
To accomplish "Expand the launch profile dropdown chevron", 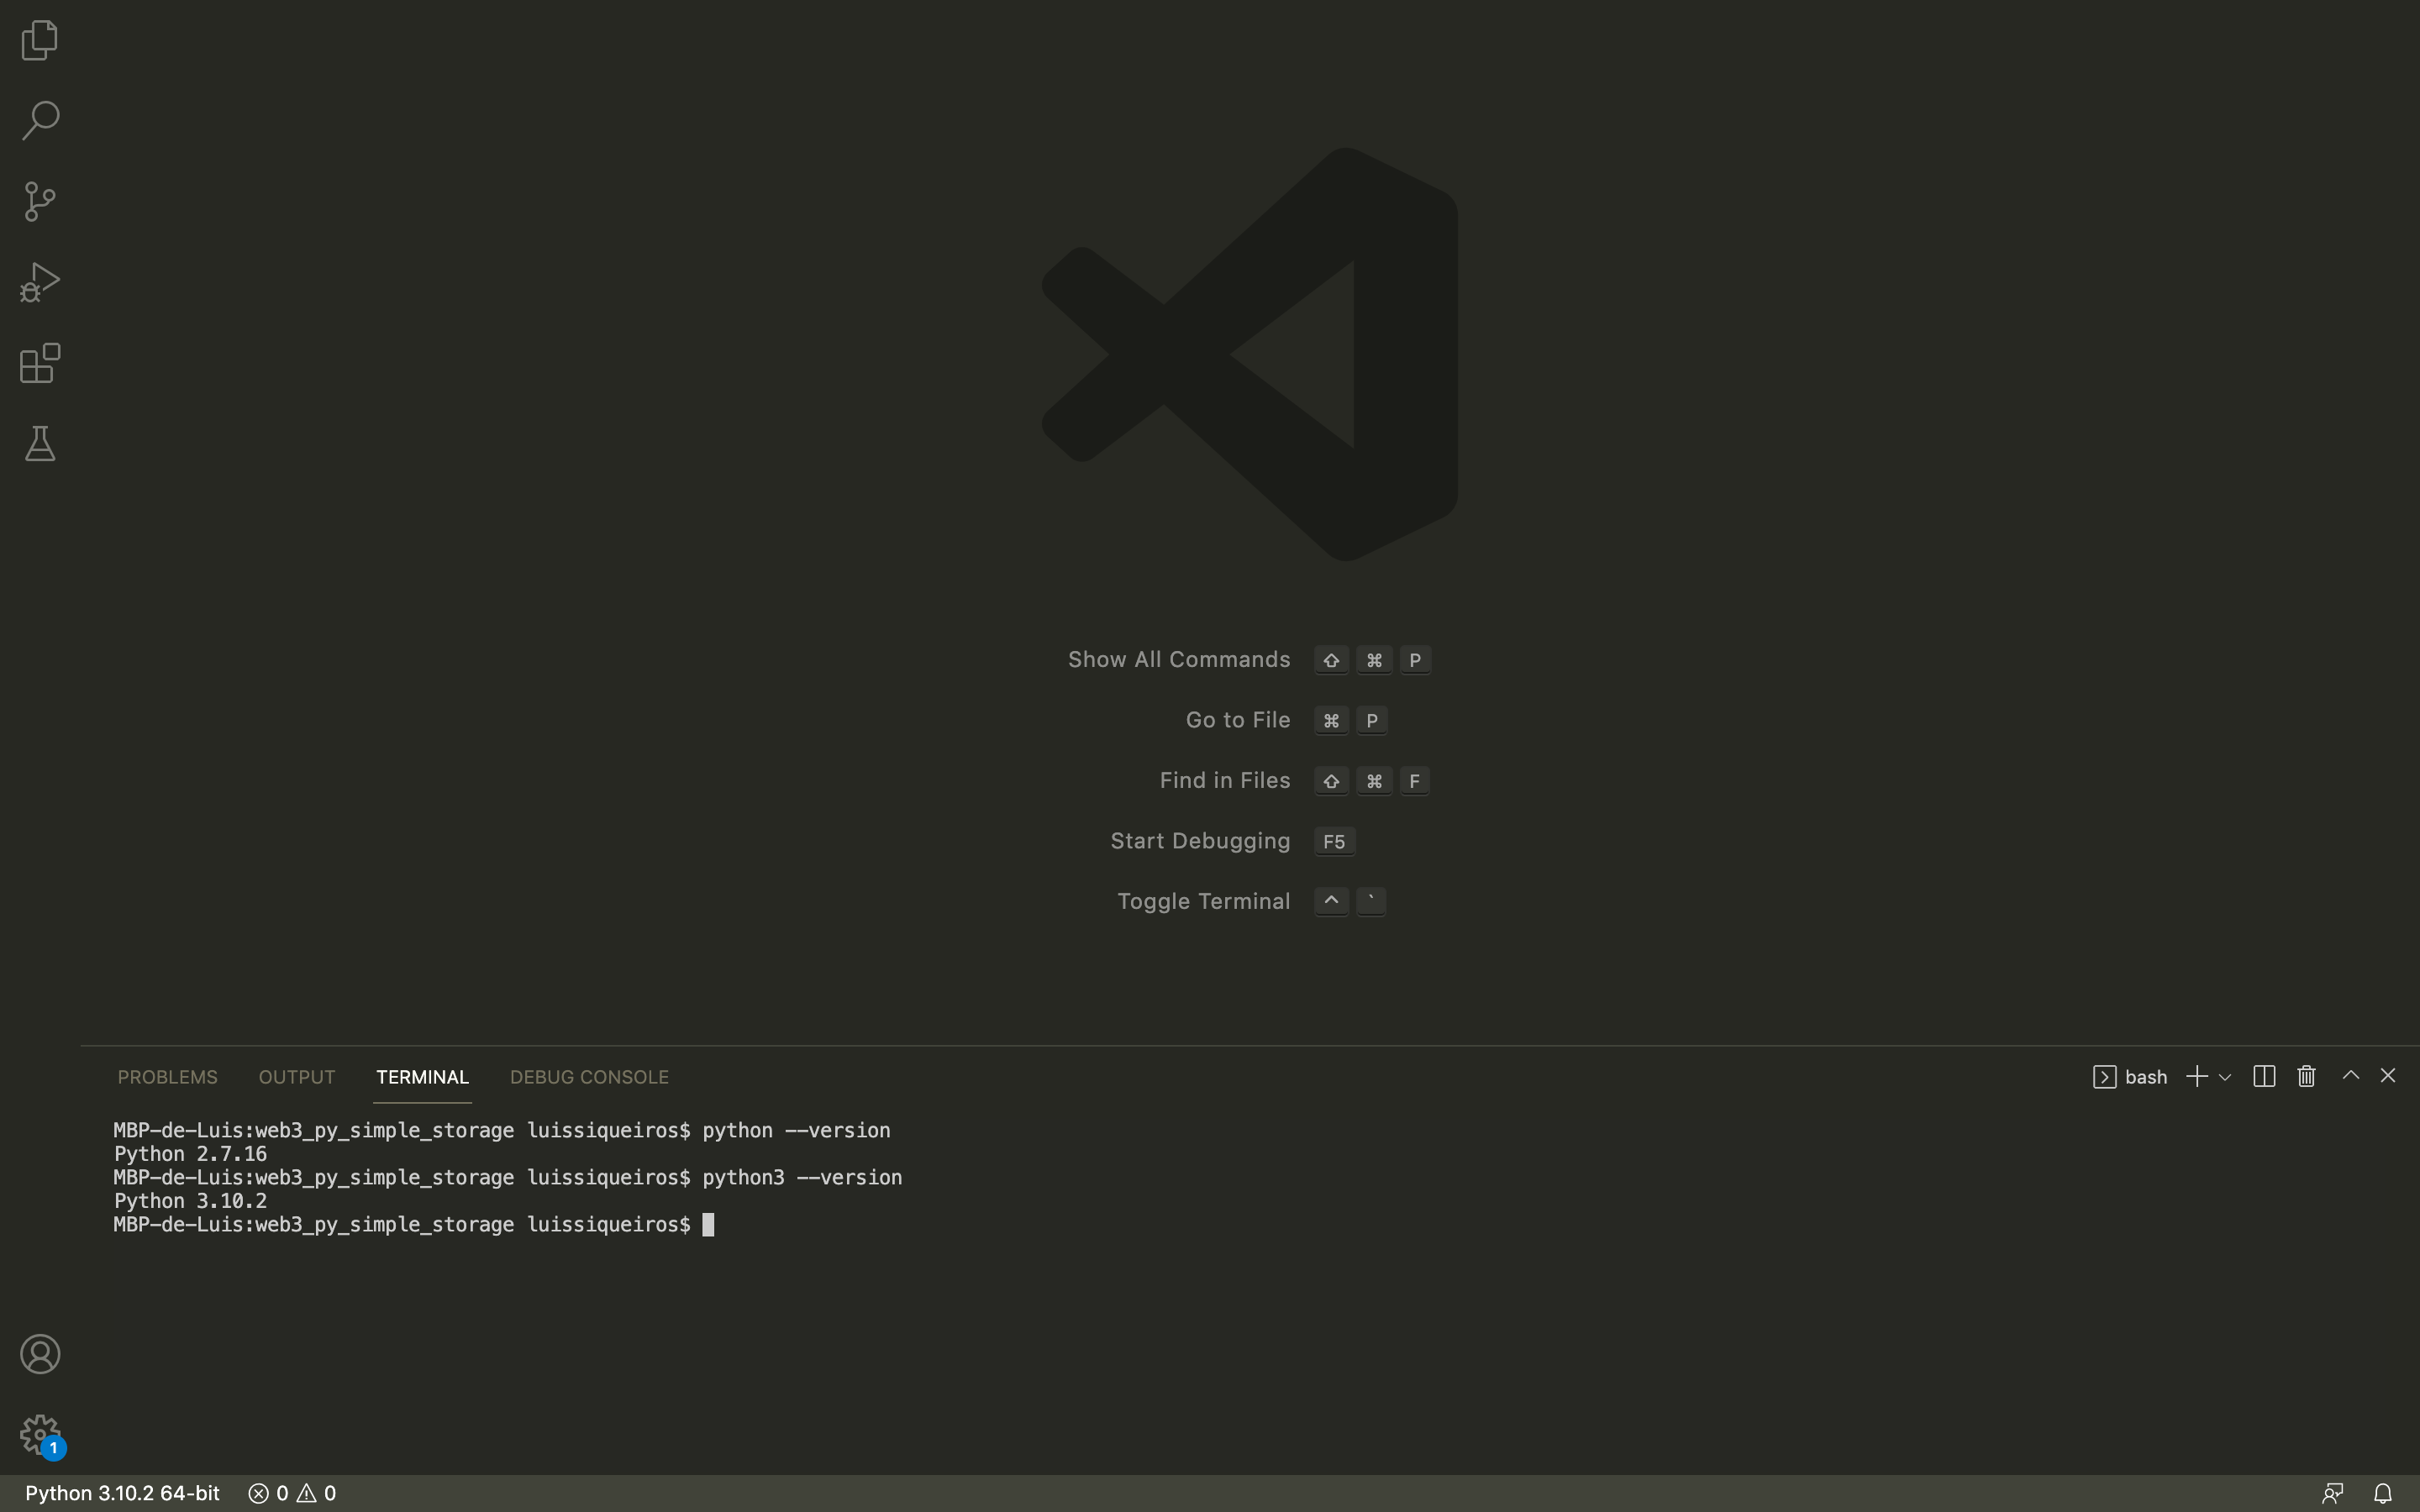I will click(x=2225, y=1077).
